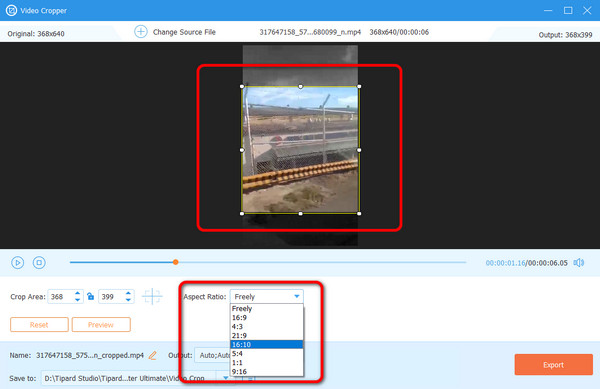Choose 4:3 aspect ratio option
This screenshot has width=600, height=389.
267,327
